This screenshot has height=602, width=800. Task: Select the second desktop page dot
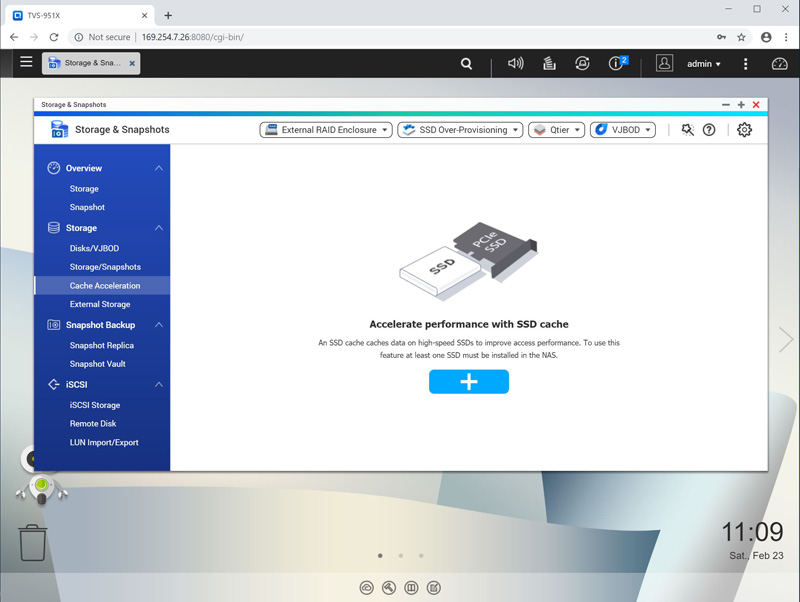pyautogui.click(x=401, y=556)
